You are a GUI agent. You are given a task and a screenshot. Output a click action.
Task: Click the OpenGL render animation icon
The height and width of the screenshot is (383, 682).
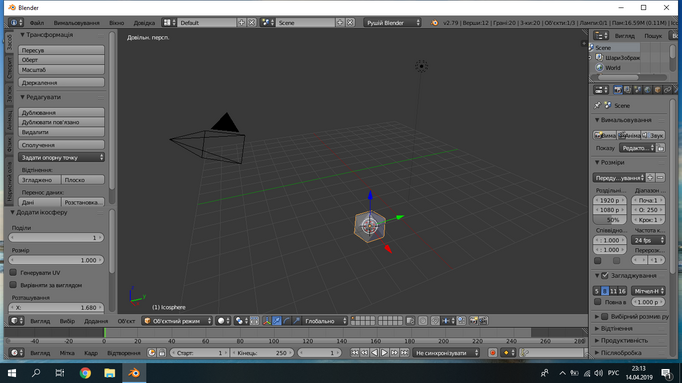pos(483,321)
